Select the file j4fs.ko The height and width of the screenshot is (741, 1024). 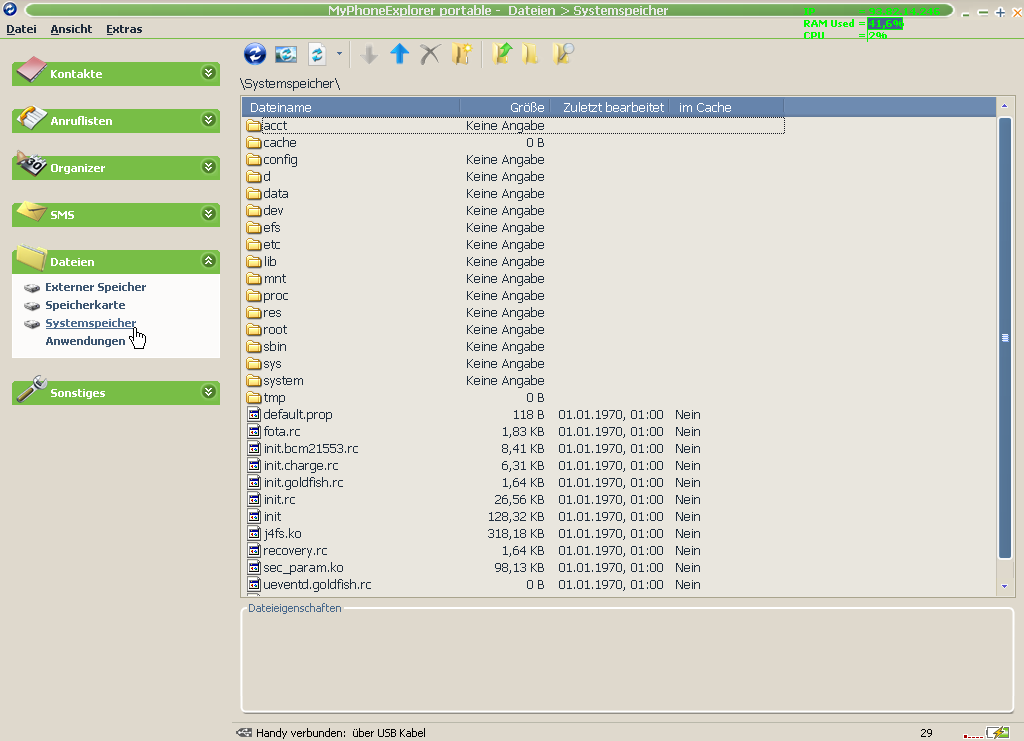(515, 533)
